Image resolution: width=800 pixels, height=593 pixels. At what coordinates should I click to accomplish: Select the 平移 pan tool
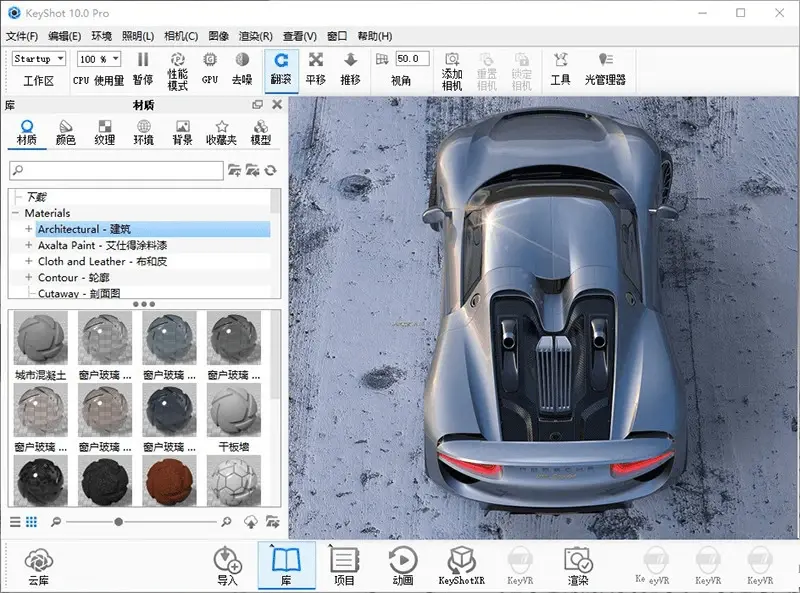point(316,68)
